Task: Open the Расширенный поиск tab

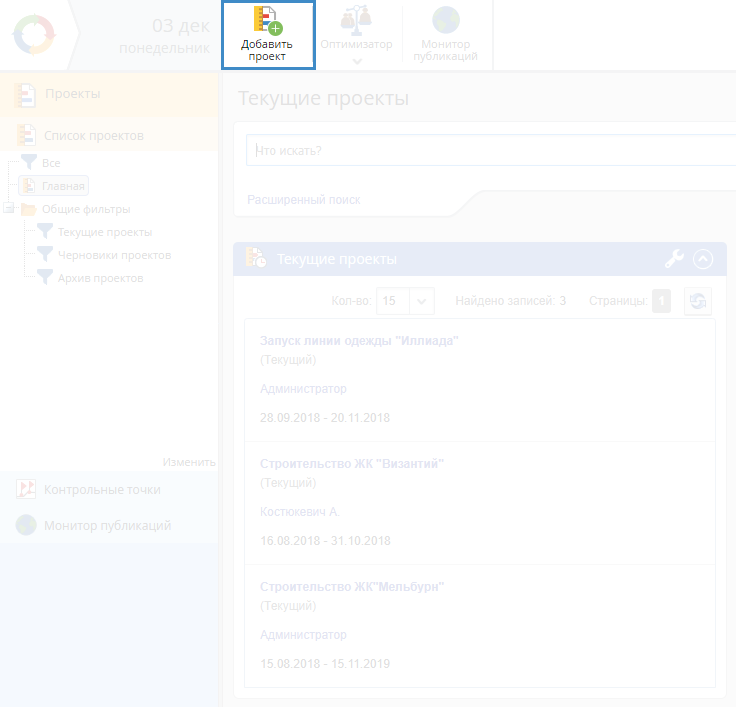Action: (x=303, y=200)
